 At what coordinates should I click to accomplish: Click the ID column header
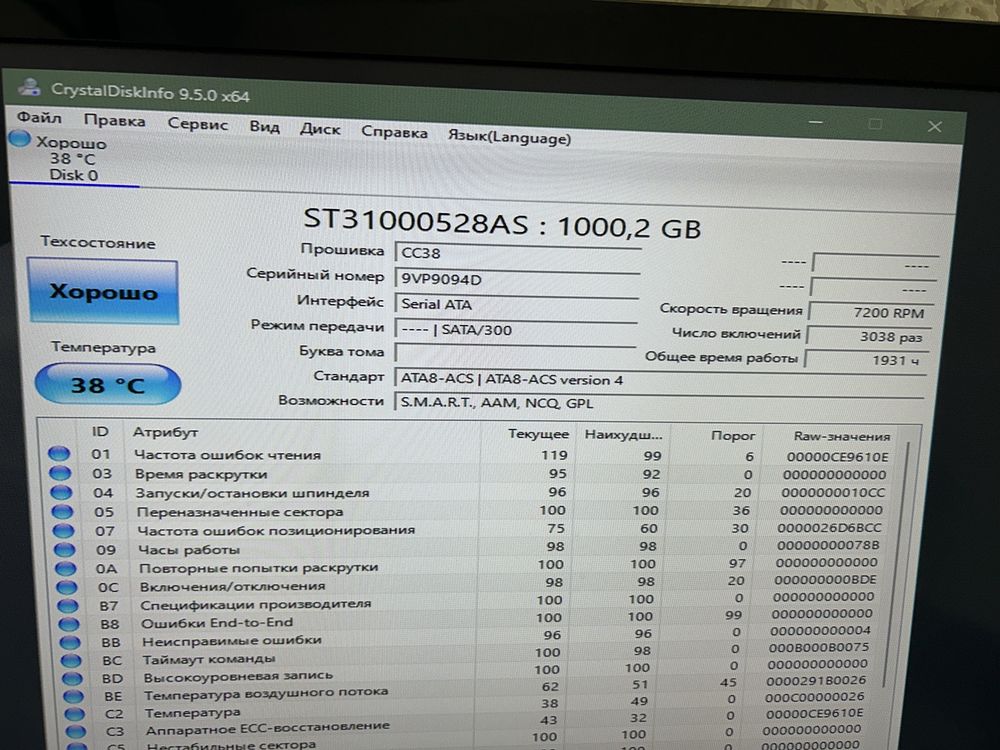(100, 432)
